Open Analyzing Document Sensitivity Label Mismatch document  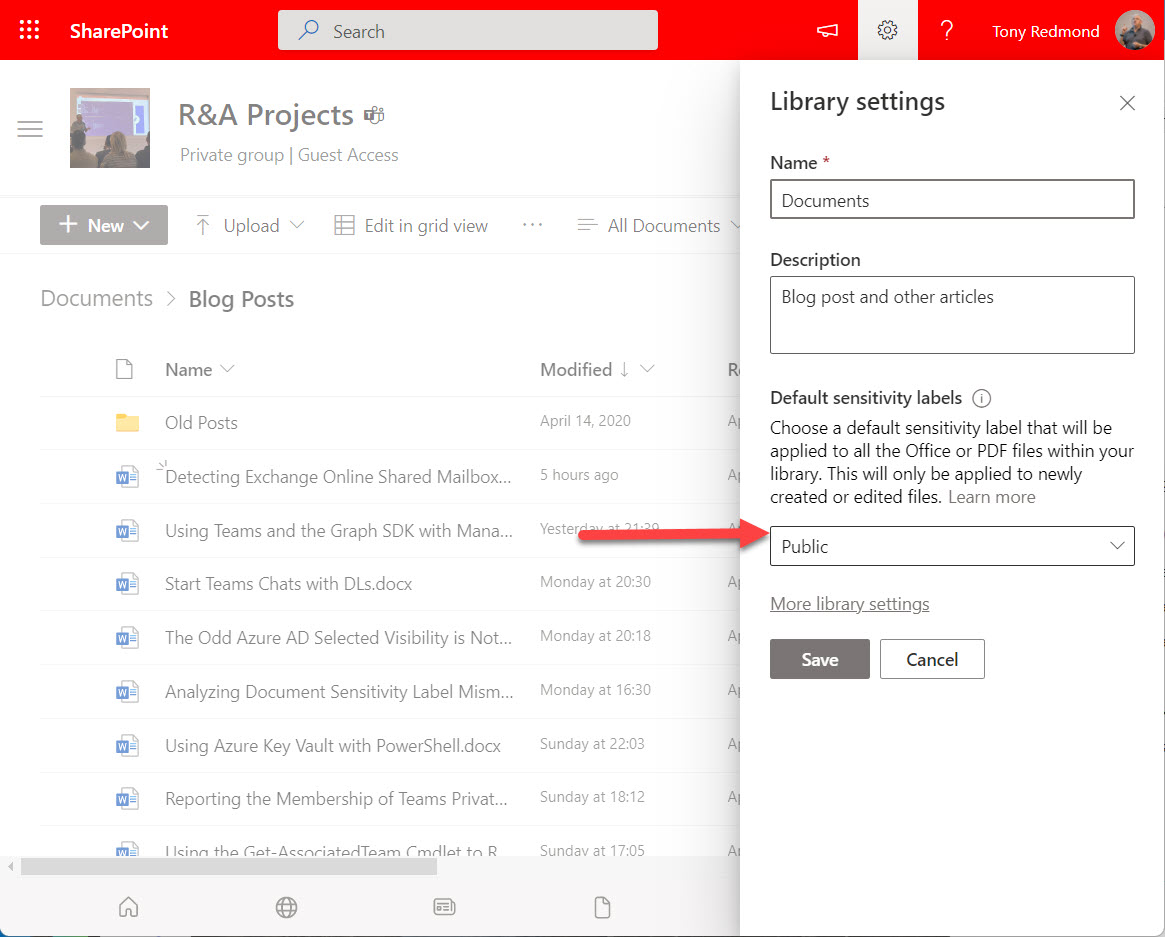339,692
